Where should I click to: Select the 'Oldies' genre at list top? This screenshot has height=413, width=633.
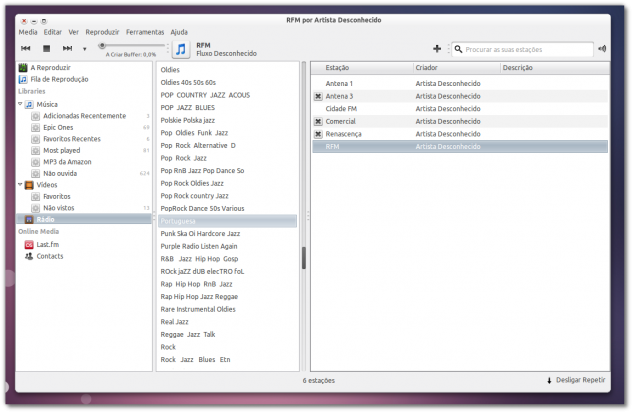pos(170,70)
